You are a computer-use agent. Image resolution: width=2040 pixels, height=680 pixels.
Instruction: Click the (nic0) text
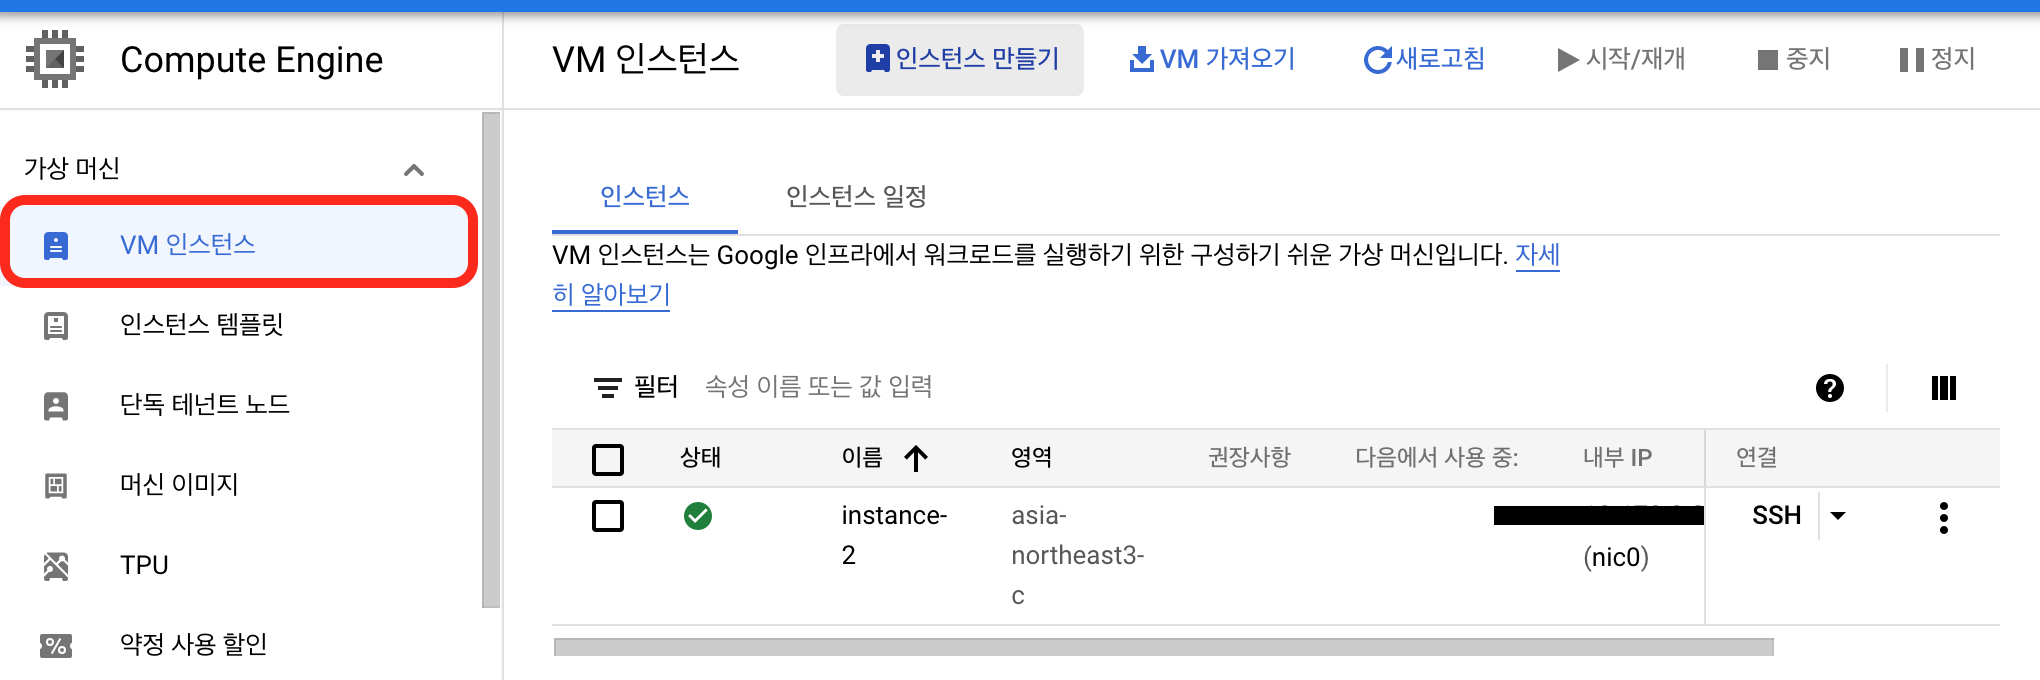tap(1616, 557)
